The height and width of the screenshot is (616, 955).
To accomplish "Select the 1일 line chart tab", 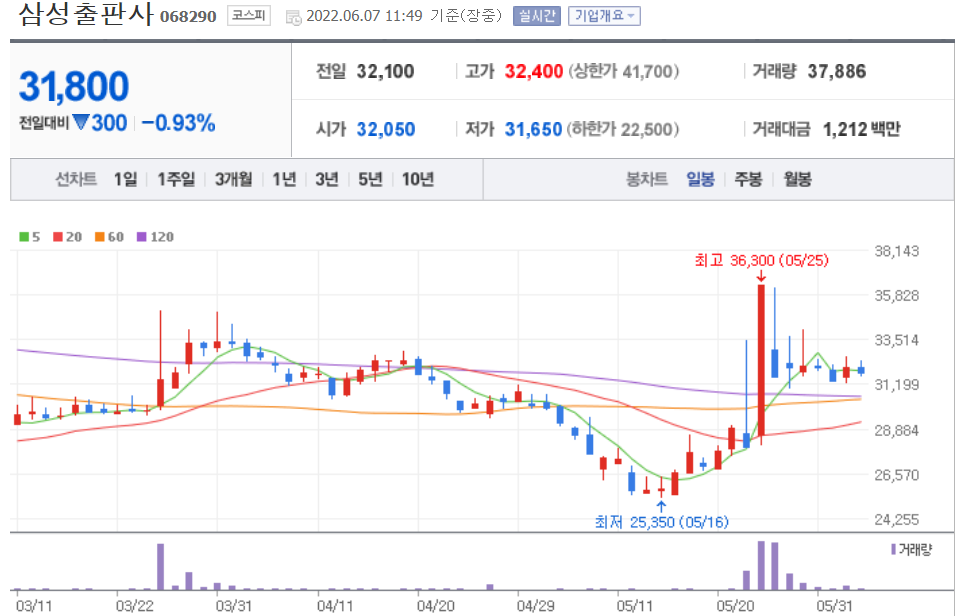I will (x=125, y=179).
